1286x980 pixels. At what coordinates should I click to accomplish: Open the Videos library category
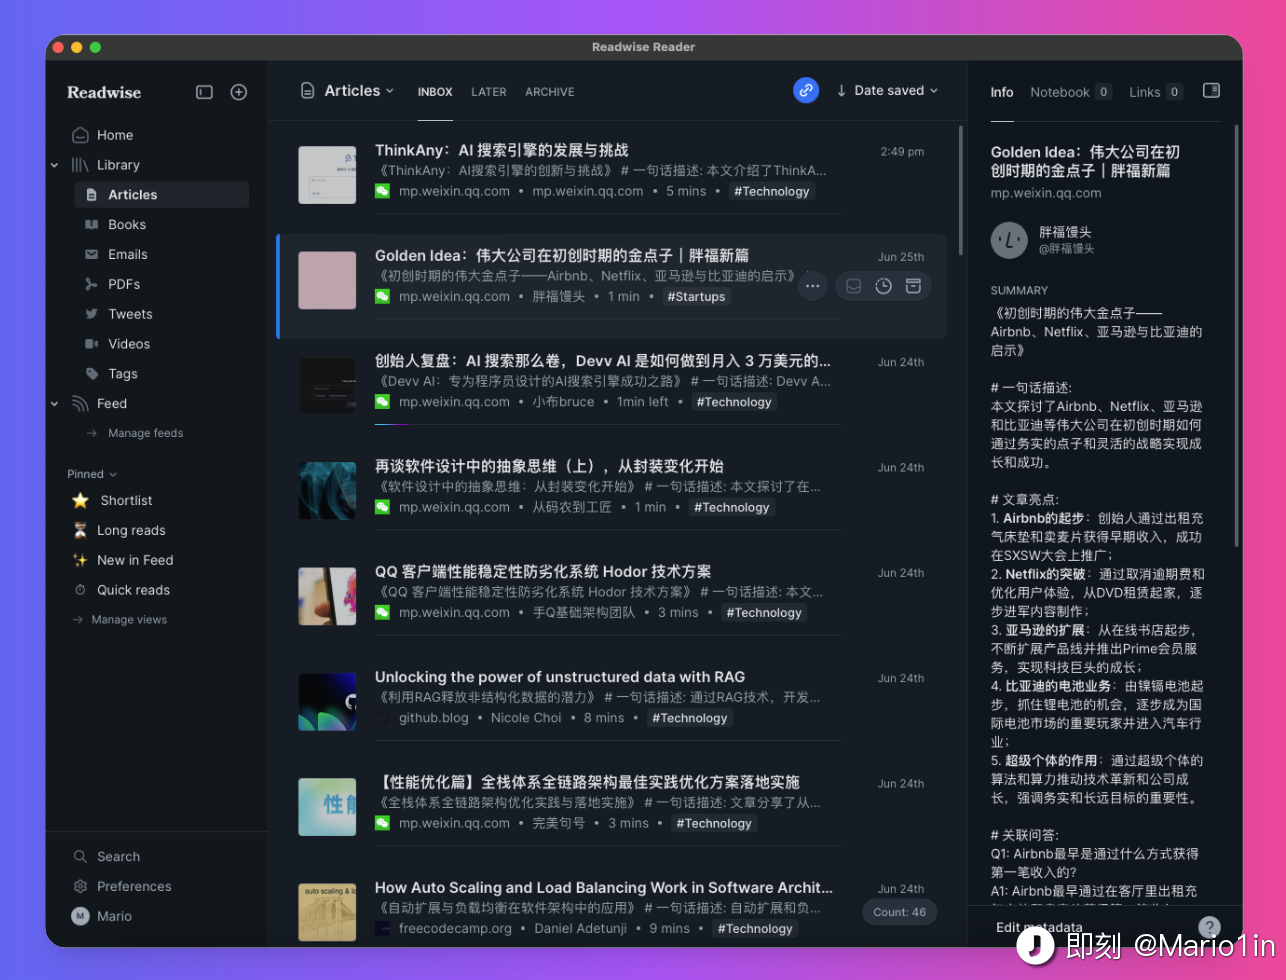coord(129,344)
